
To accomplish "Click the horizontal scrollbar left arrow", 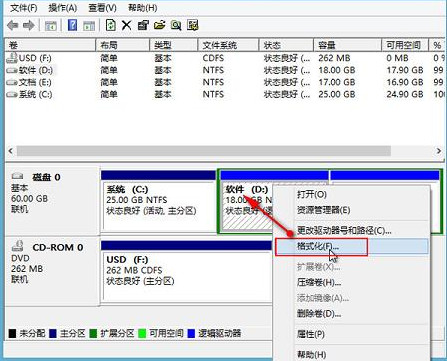I will [x=10, y=151].
